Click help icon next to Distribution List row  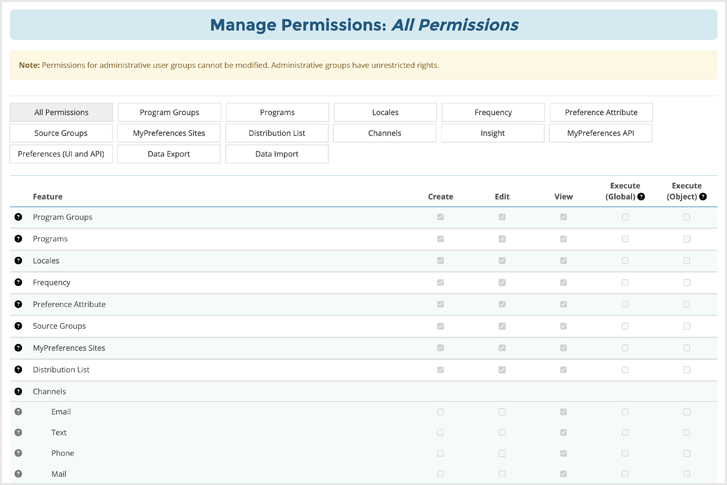pos(18,370)
